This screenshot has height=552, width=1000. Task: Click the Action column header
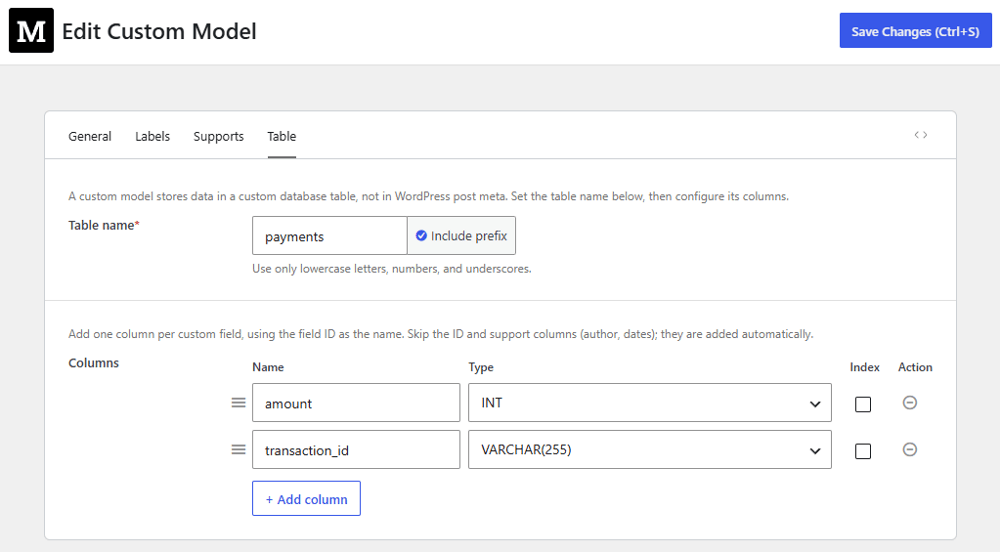(x=915, y=367)
